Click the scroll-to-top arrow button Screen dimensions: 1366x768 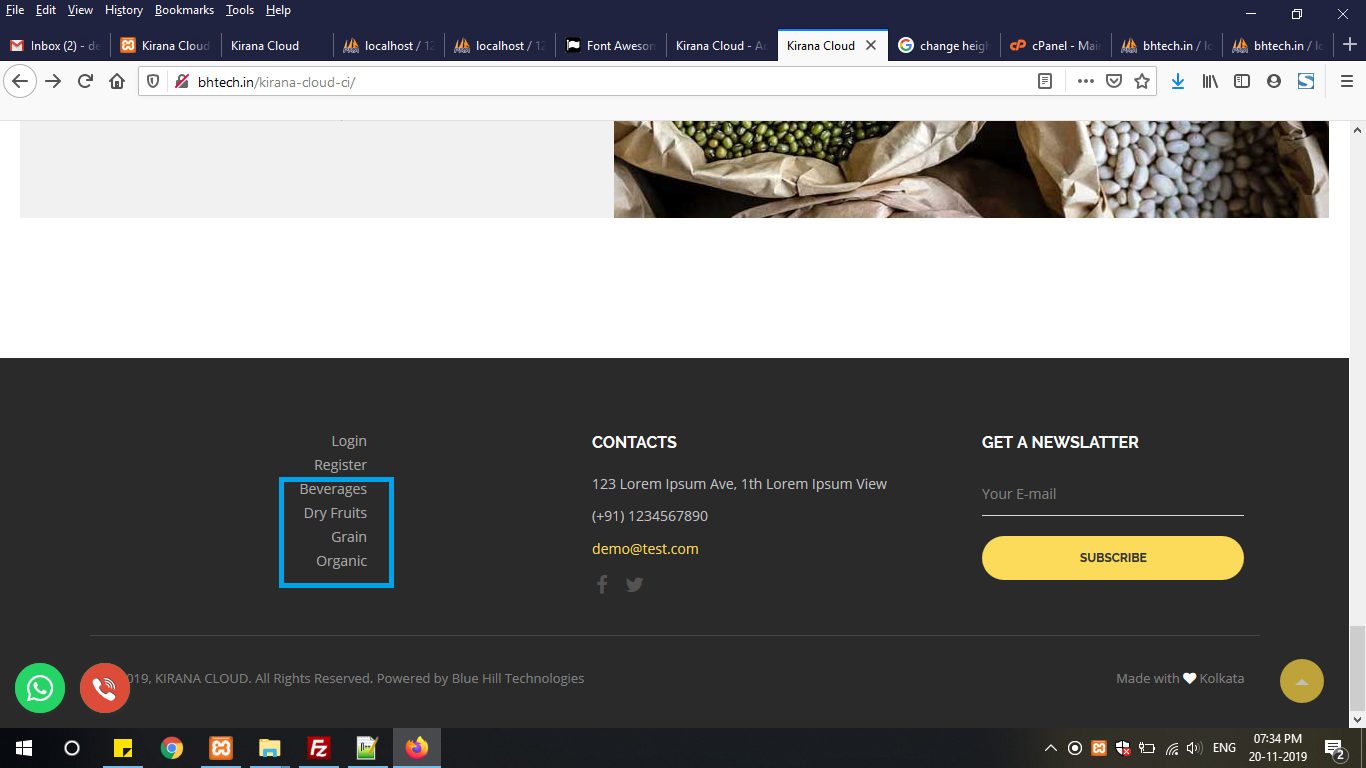point(1301,681)
